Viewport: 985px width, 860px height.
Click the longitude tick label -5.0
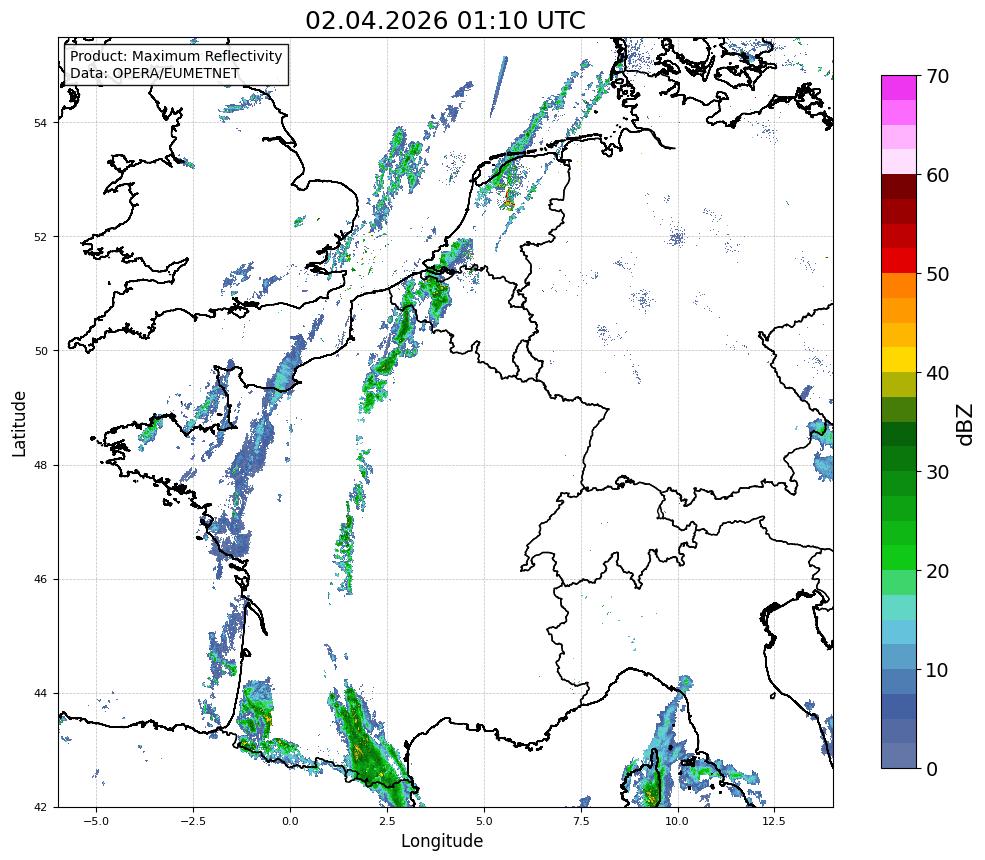96,821
